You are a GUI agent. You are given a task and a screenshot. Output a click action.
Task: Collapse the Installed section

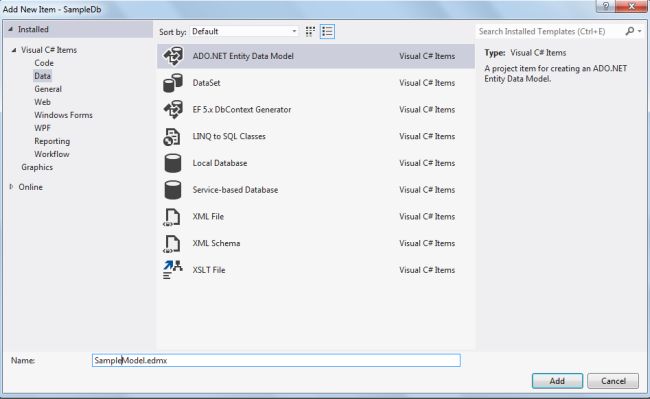pyautogui.click(x=11, y=29)
